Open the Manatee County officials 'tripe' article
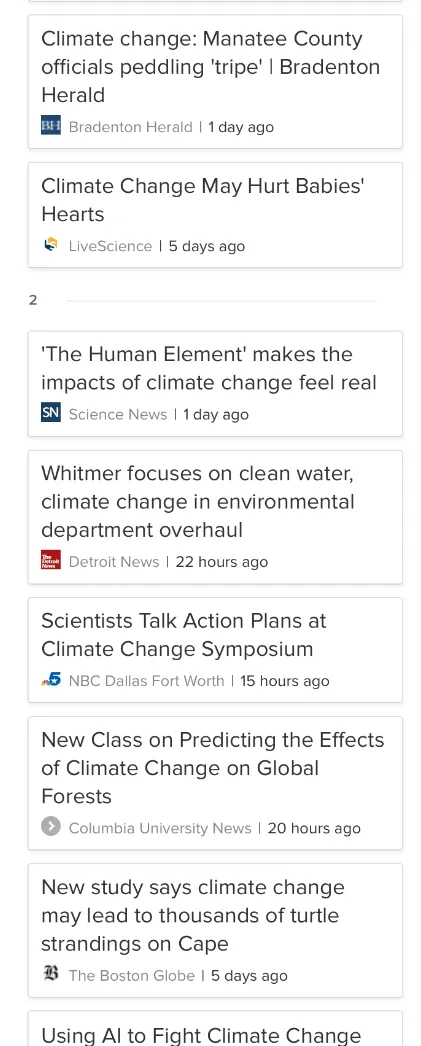 (215, 81)
